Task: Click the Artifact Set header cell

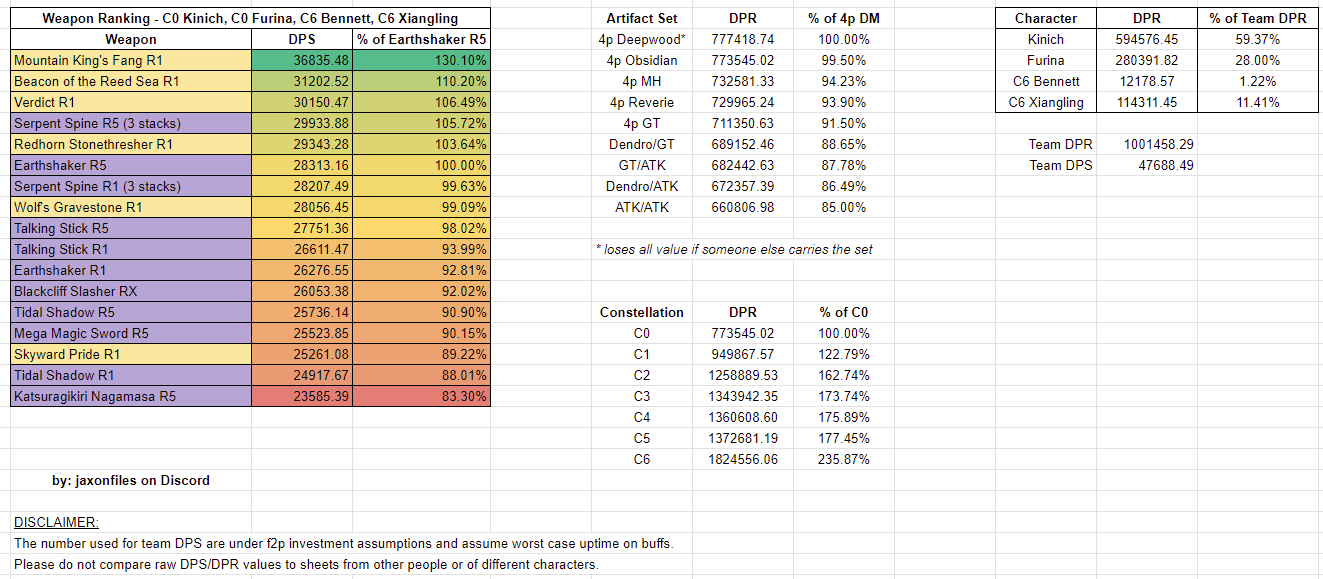Action: pyautogui.click(x=641, y=19)
